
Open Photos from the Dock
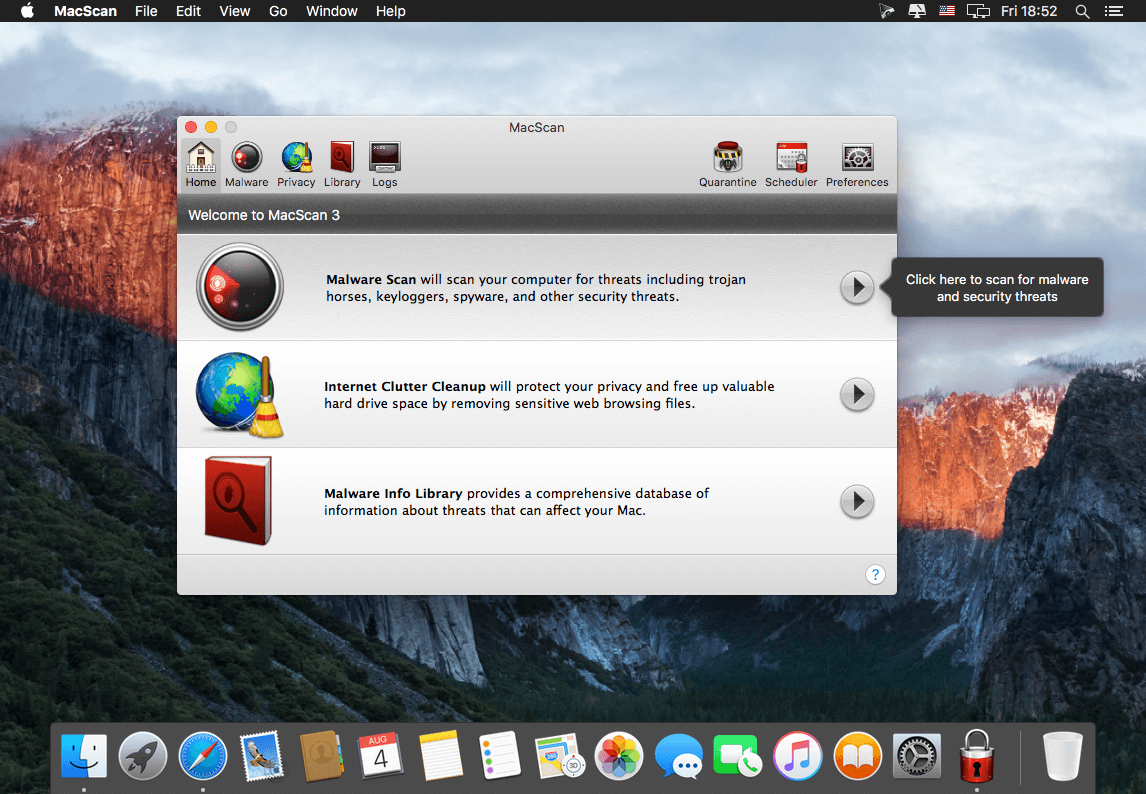click(x=619, y=756)
